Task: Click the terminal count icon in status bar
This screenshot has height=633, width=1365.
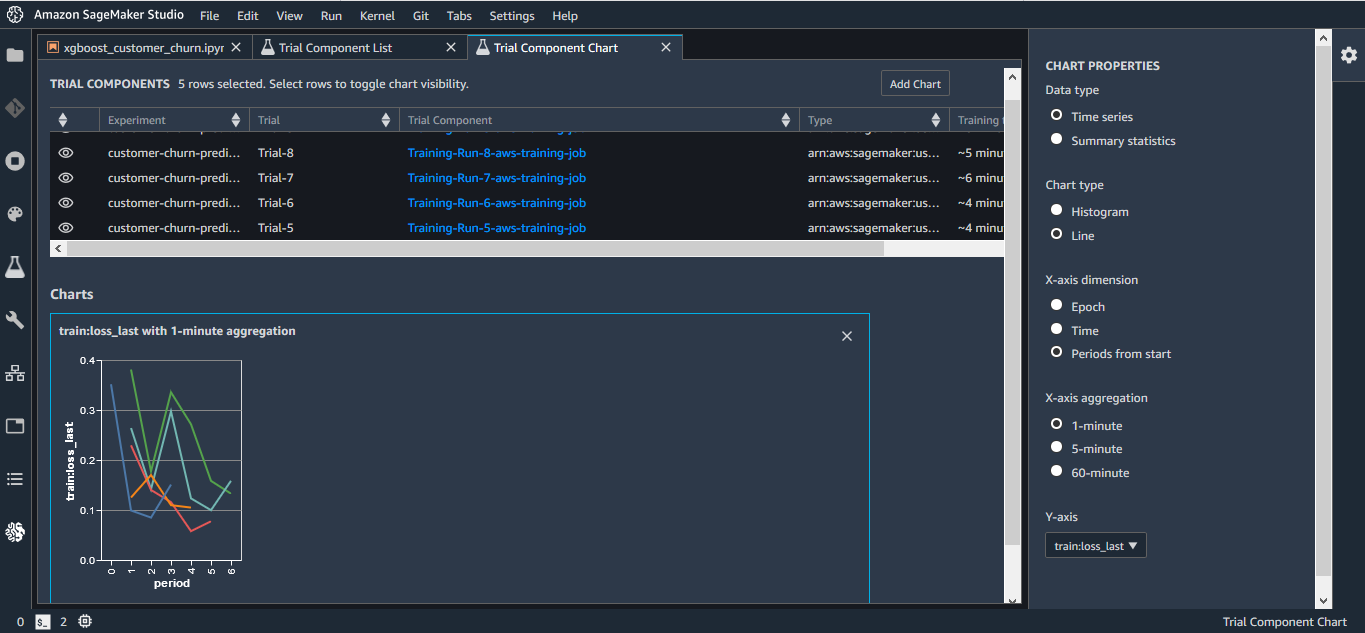Action: pos(42,622)
